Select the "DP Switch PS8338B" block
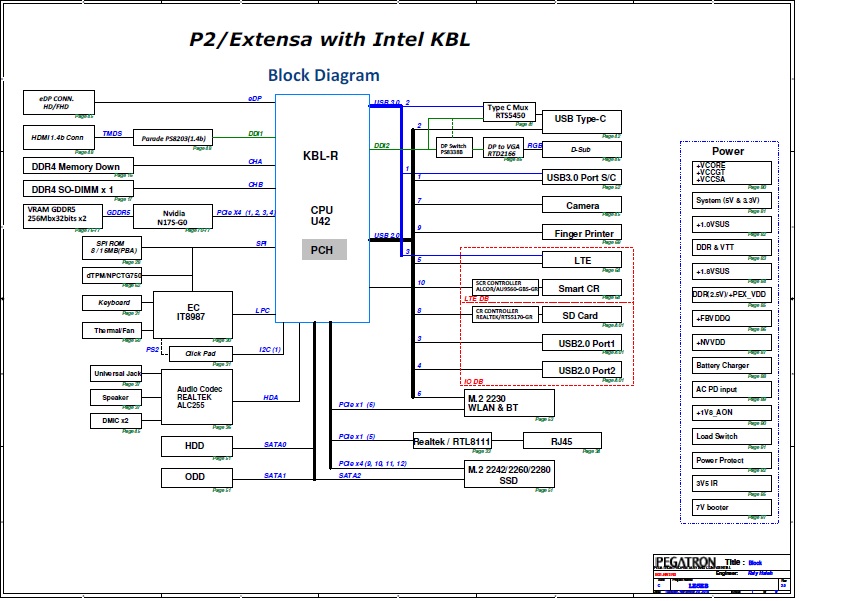851x601 pixels. [454, 147]
